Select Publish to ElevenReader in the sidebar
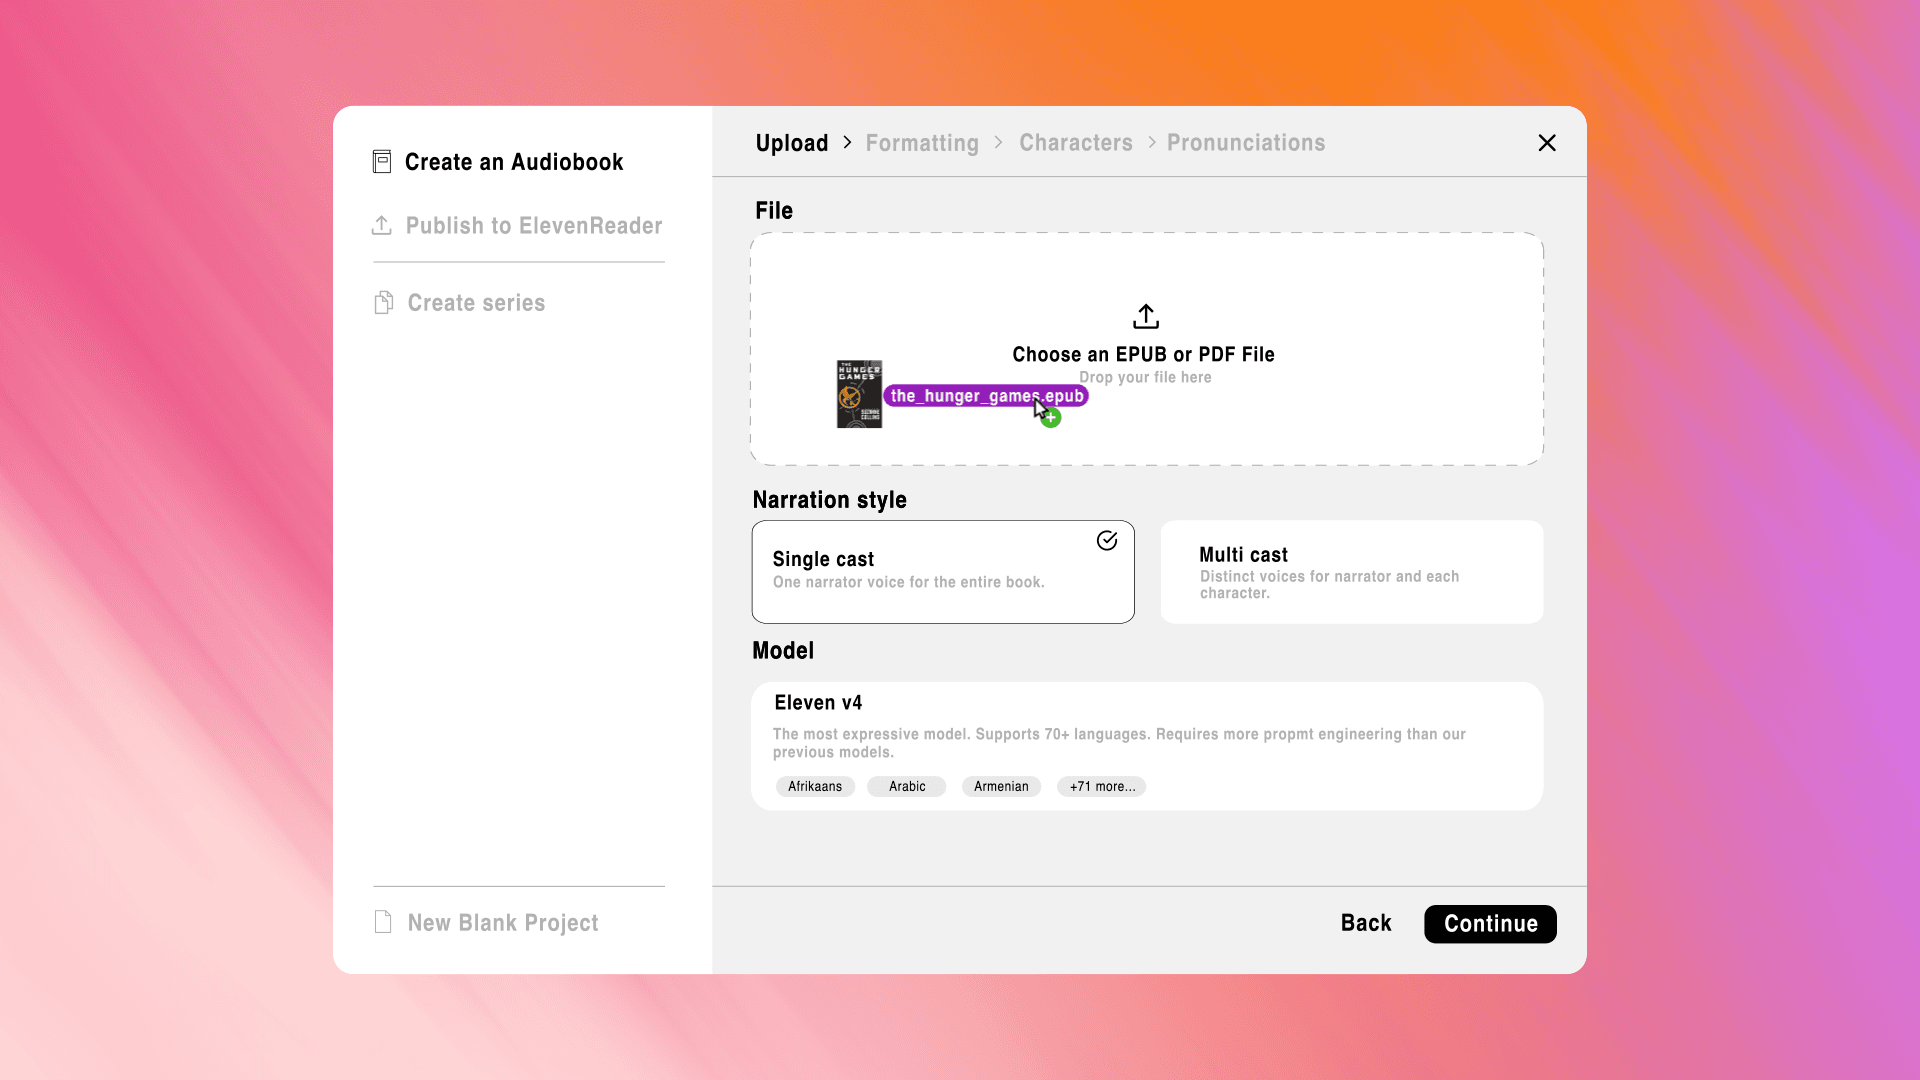 tap(517, 226)
